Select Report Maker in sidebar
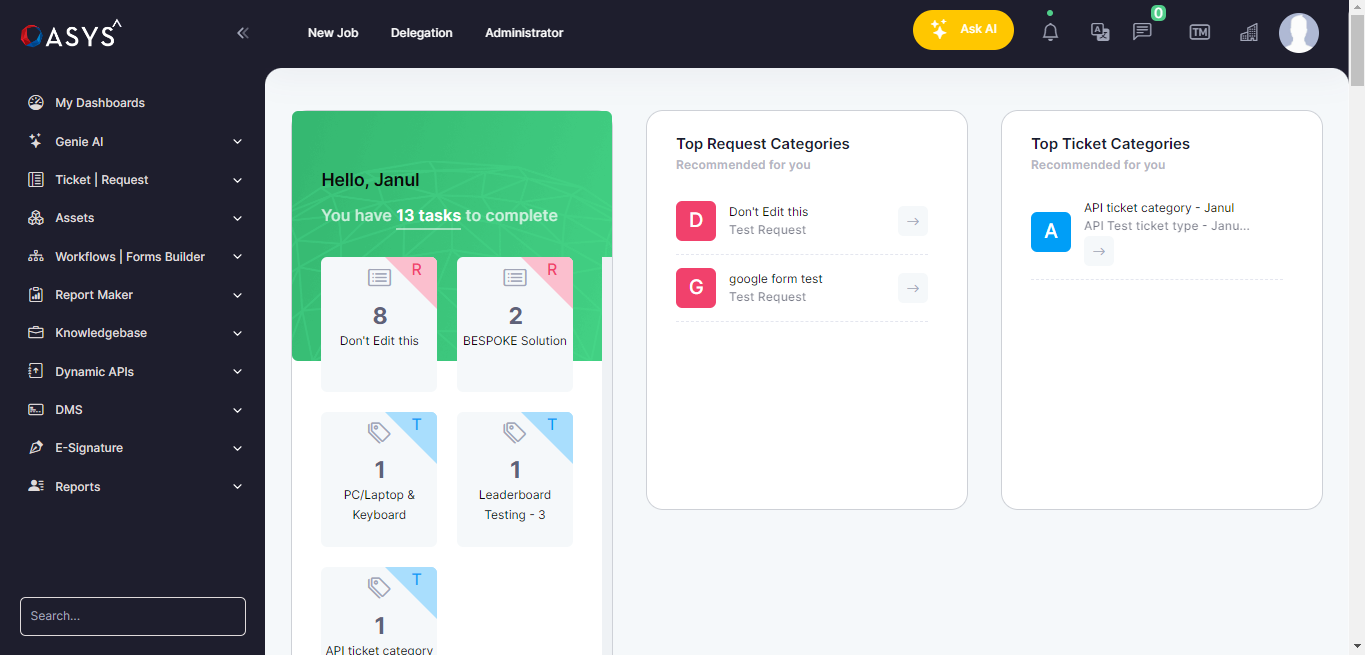1365x655 pixels. tap(94, 295)
